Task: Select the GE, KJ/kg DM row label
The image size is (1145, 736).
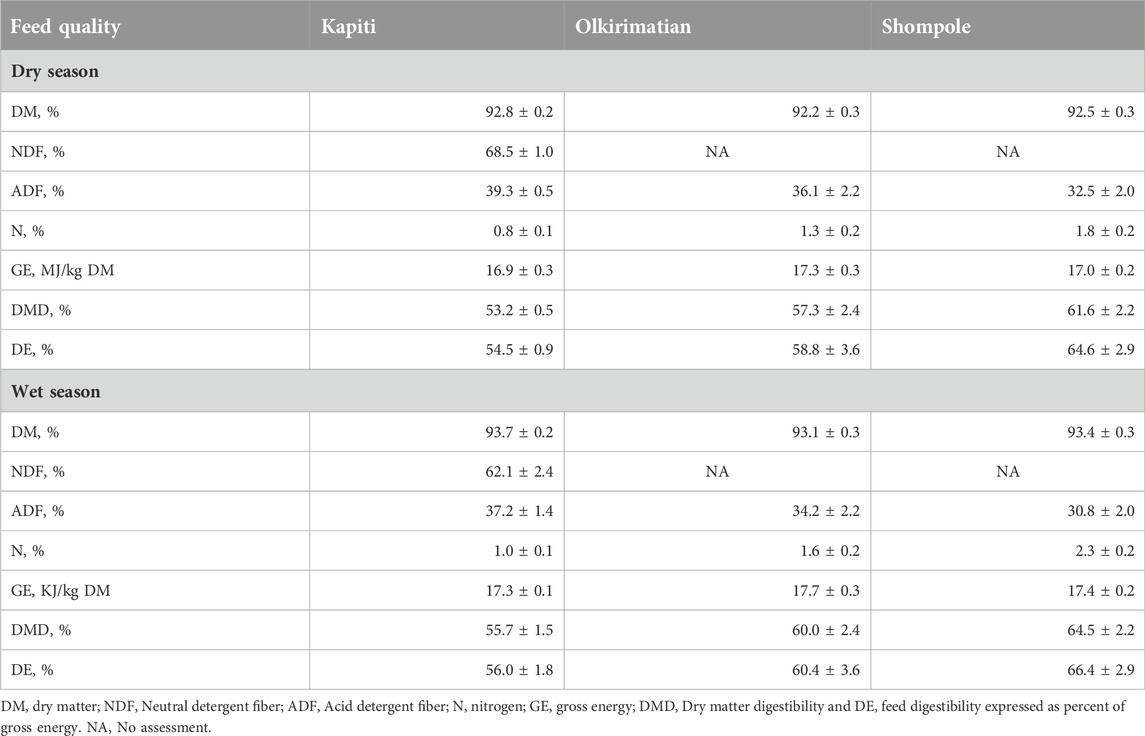Action: coord(61,591)
